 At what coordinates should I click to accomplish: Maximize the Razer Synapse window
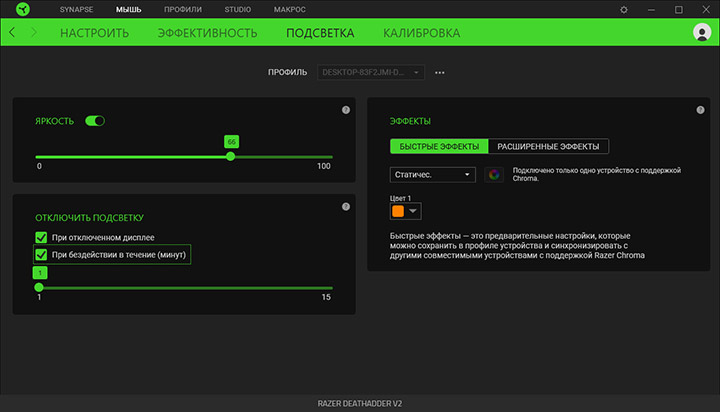[679, 10]
